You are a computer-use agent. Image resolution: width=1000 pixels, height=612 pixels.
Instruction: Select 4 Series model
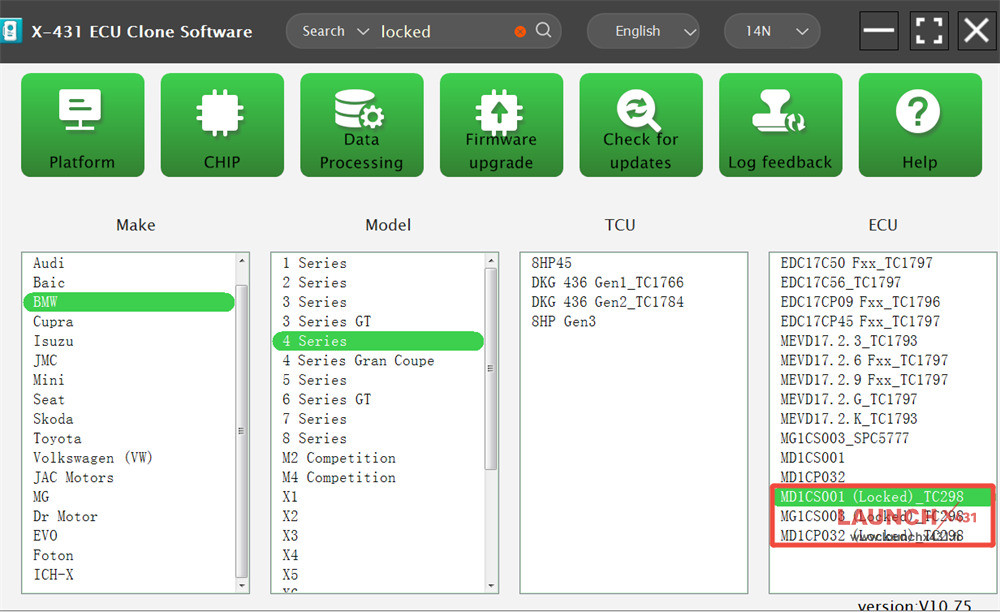tap(378, 341)
